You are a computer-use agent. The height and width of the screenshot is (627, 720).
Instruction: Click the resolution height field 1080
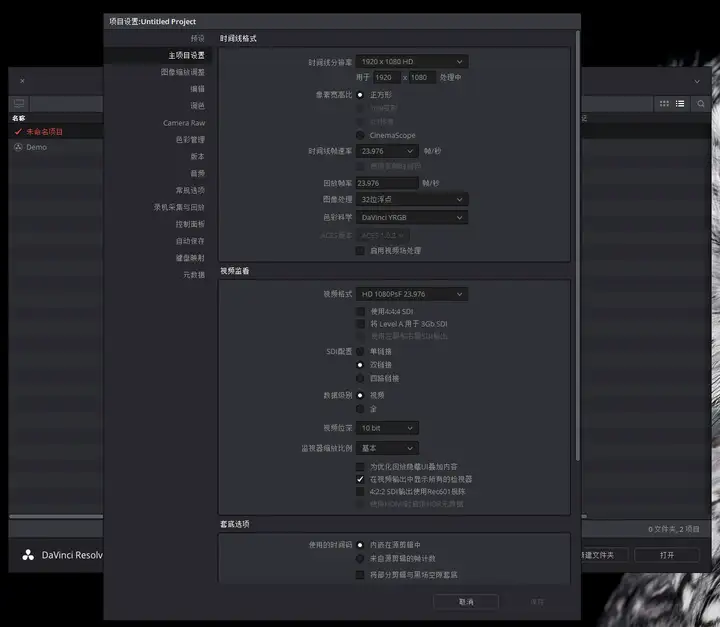422,77
